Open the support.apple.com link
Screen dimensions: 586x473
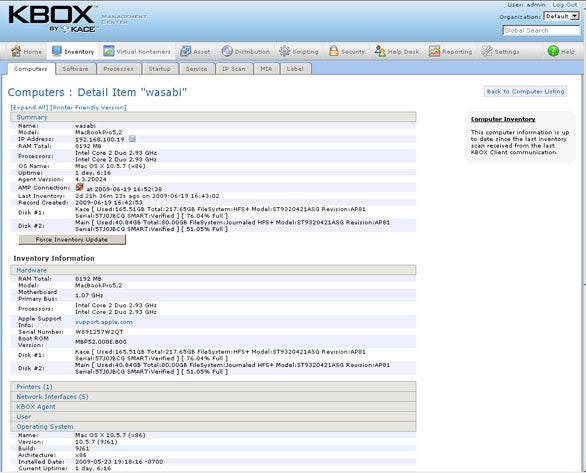pos(104,322)
